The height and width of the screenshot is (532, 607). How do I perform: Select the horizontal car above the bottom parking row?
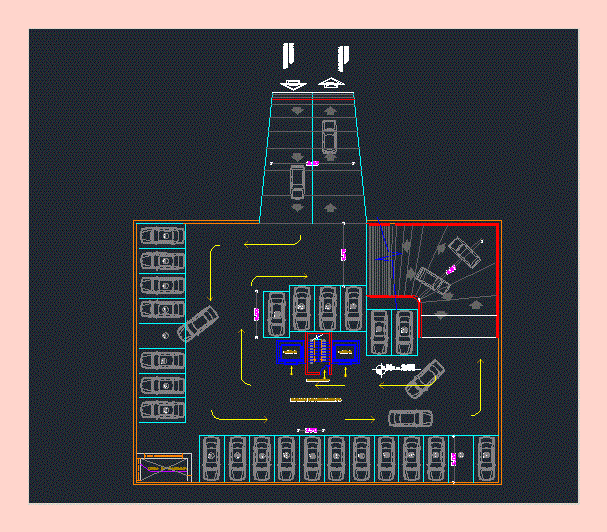[x=410, y=418]
